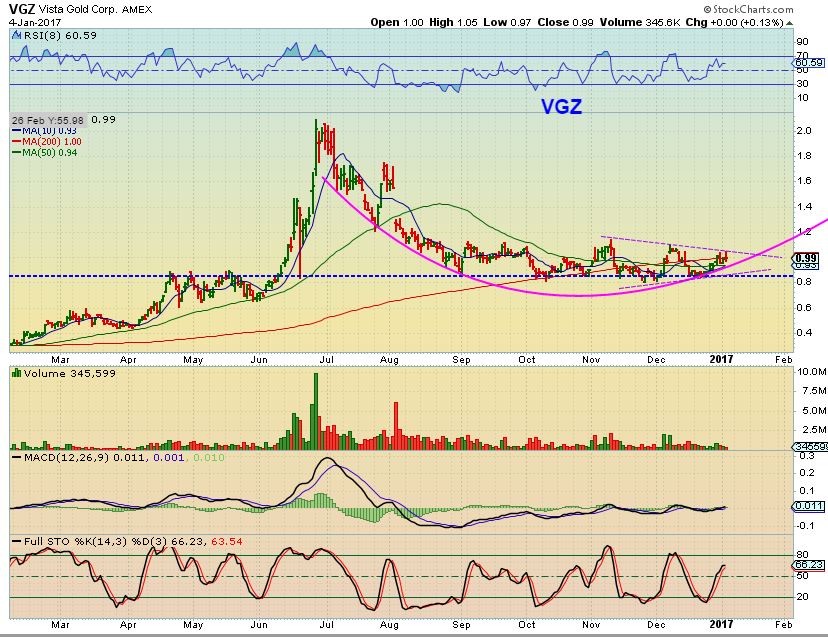828x637 pixels.
Task: Click the Open 1.00 header value
Action: [397, 22]
